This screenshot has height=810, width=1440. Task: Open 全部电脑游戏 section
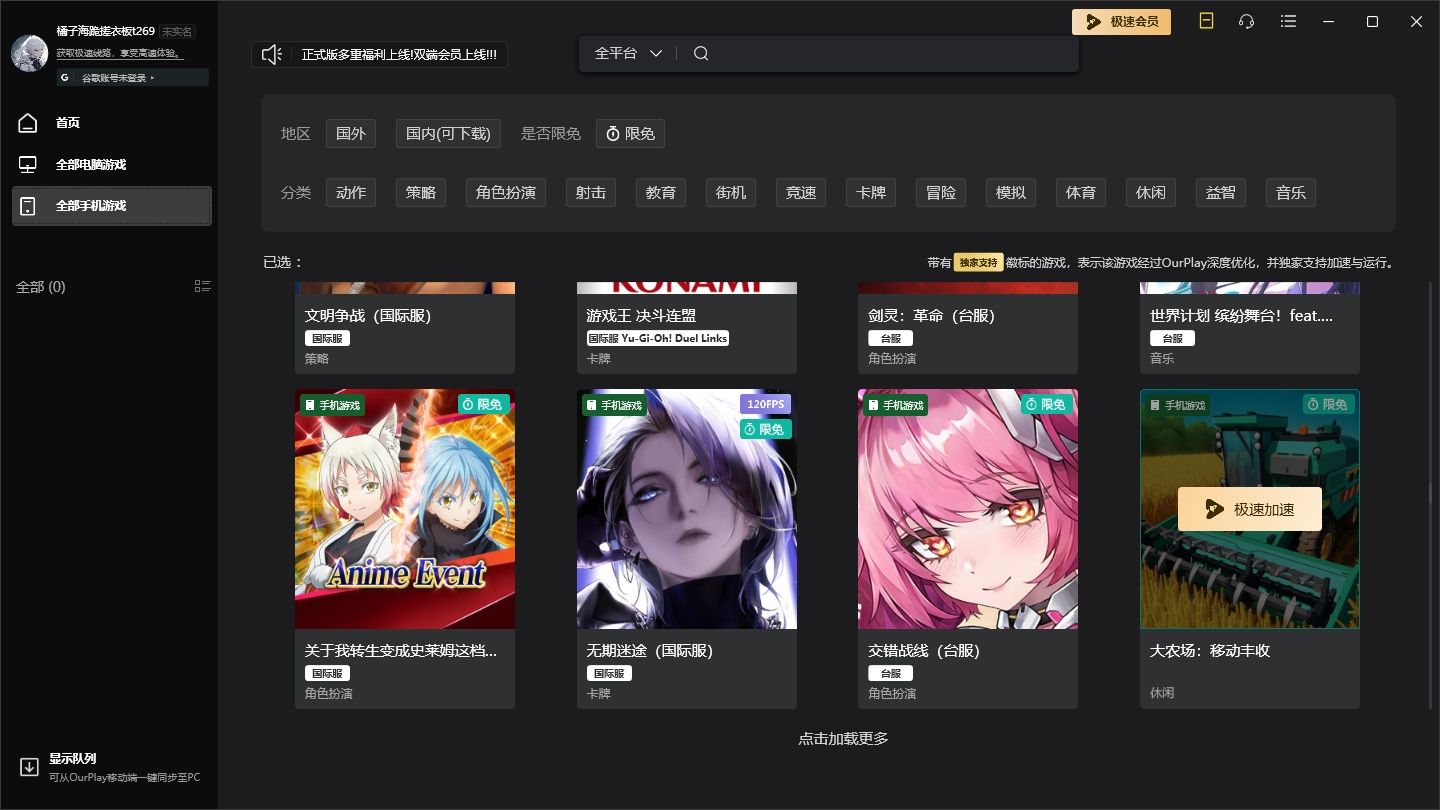pyautogui.click(x=90, y=164)
